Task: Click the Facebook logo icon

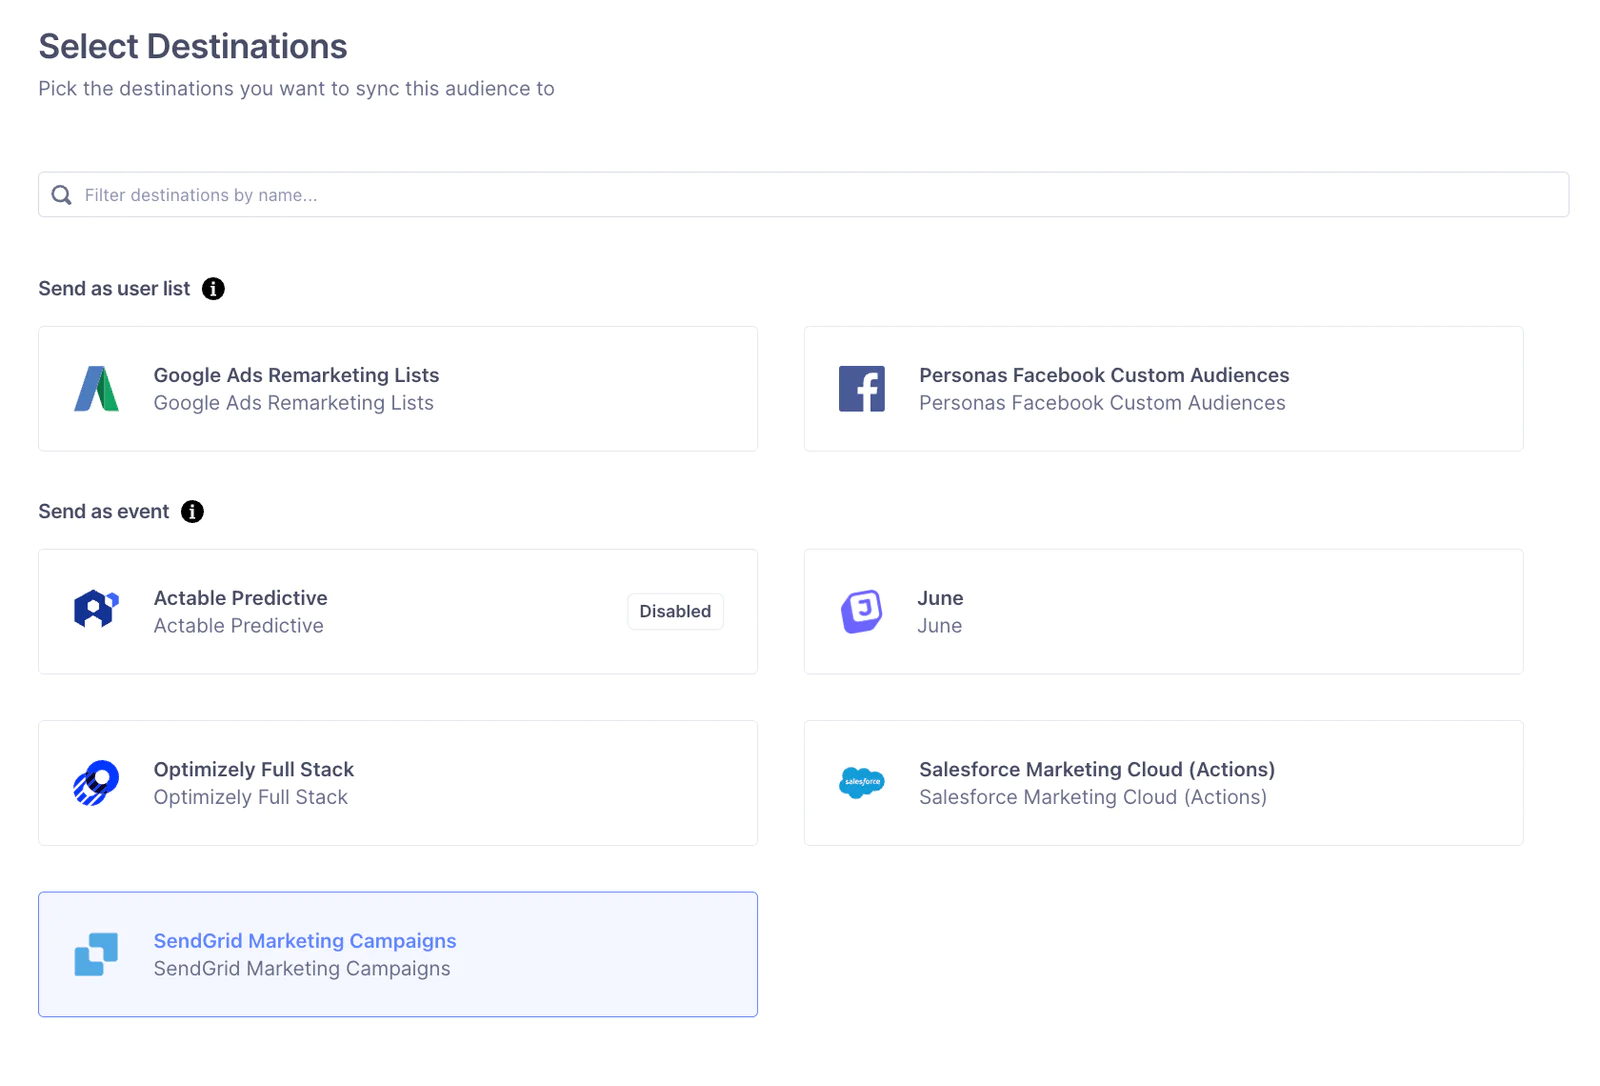Action: (862, 389)
